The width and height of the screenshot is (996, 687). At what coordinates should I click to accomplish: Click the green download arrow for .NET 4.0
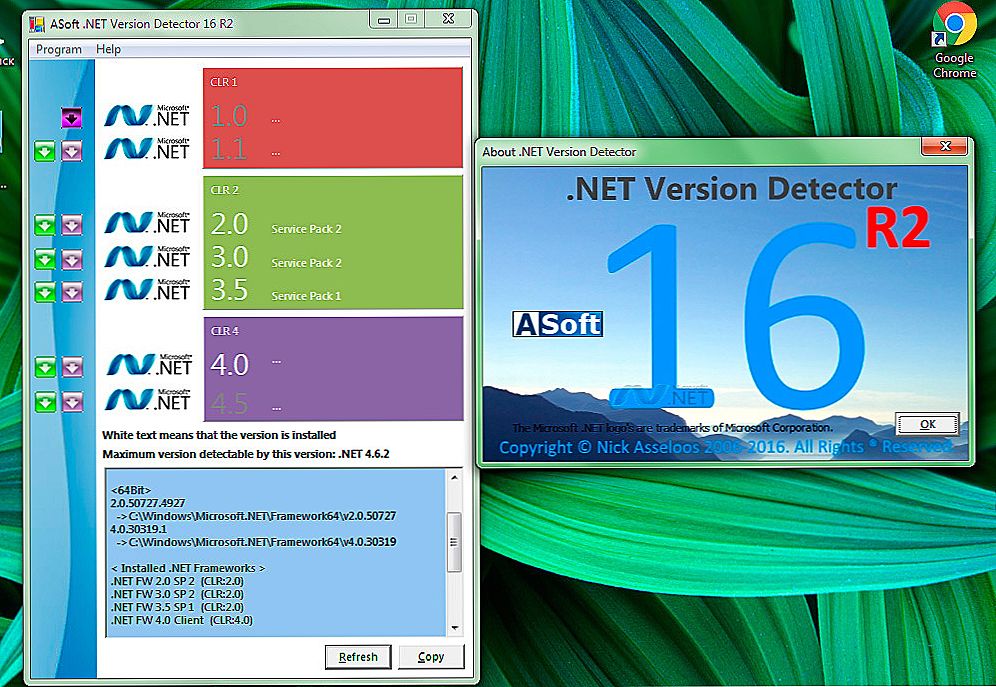click(x=44, y=367)
